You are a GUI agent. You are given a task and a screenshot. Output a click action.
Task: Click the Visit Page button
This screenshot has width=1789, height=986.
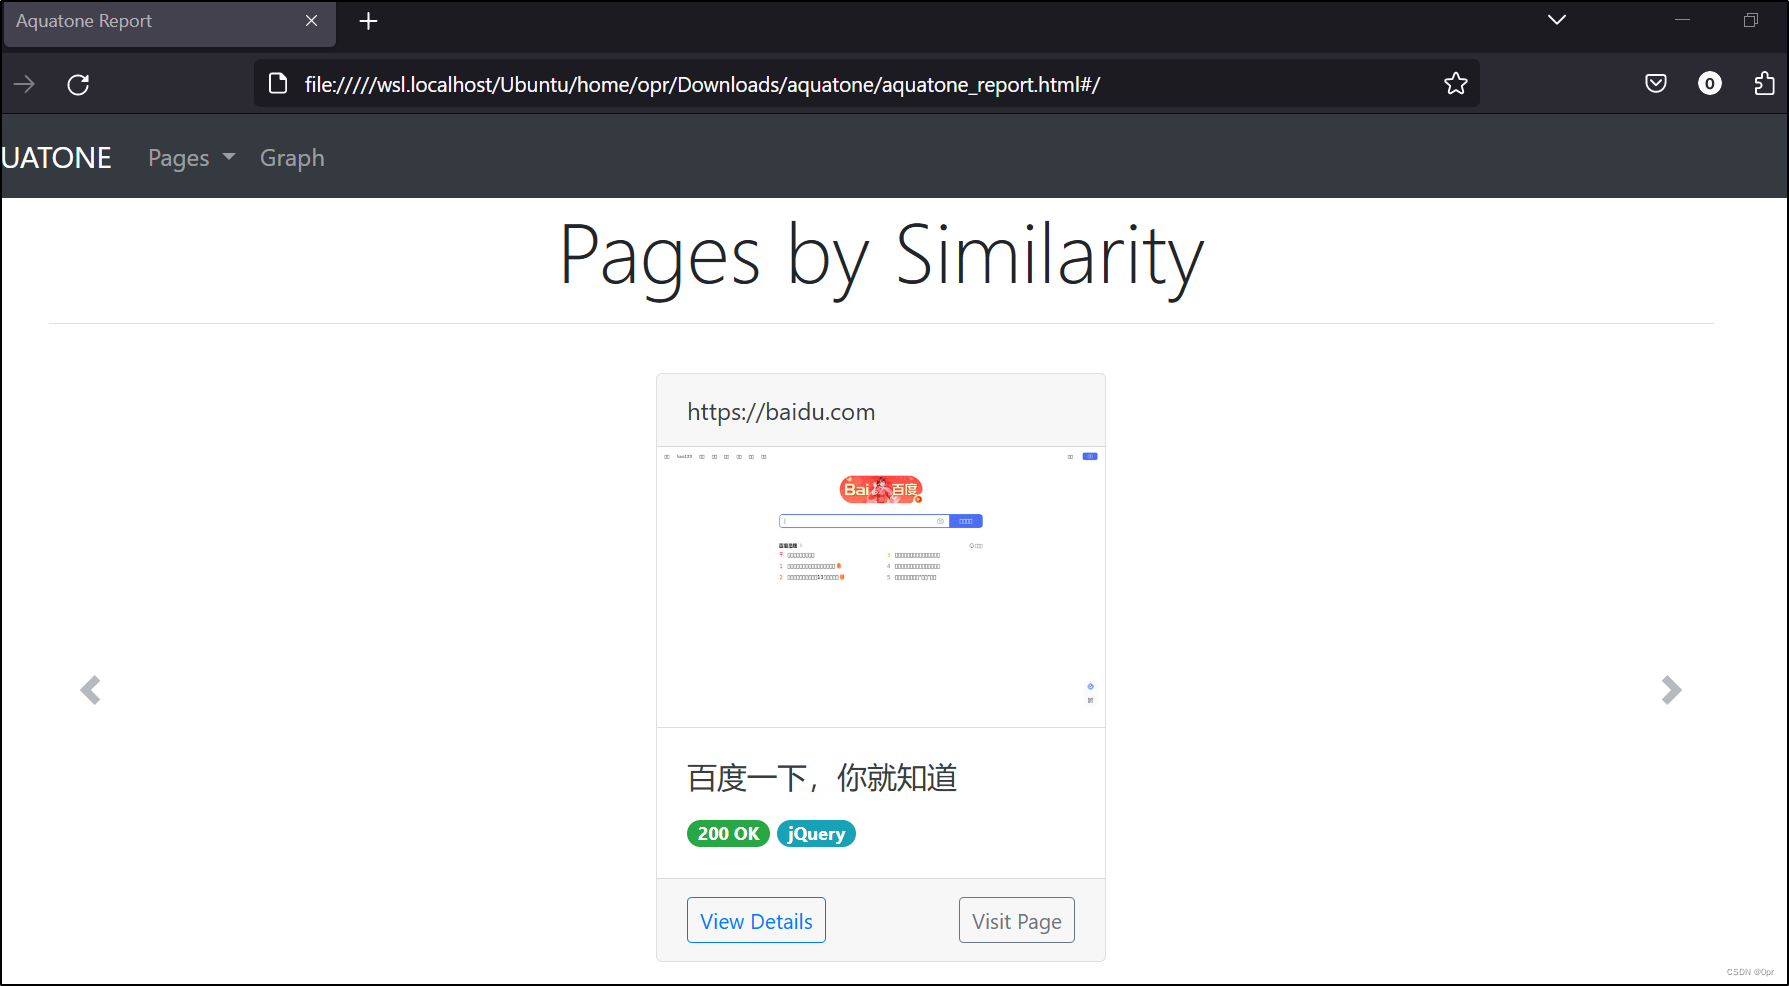tap(1017, 920)
